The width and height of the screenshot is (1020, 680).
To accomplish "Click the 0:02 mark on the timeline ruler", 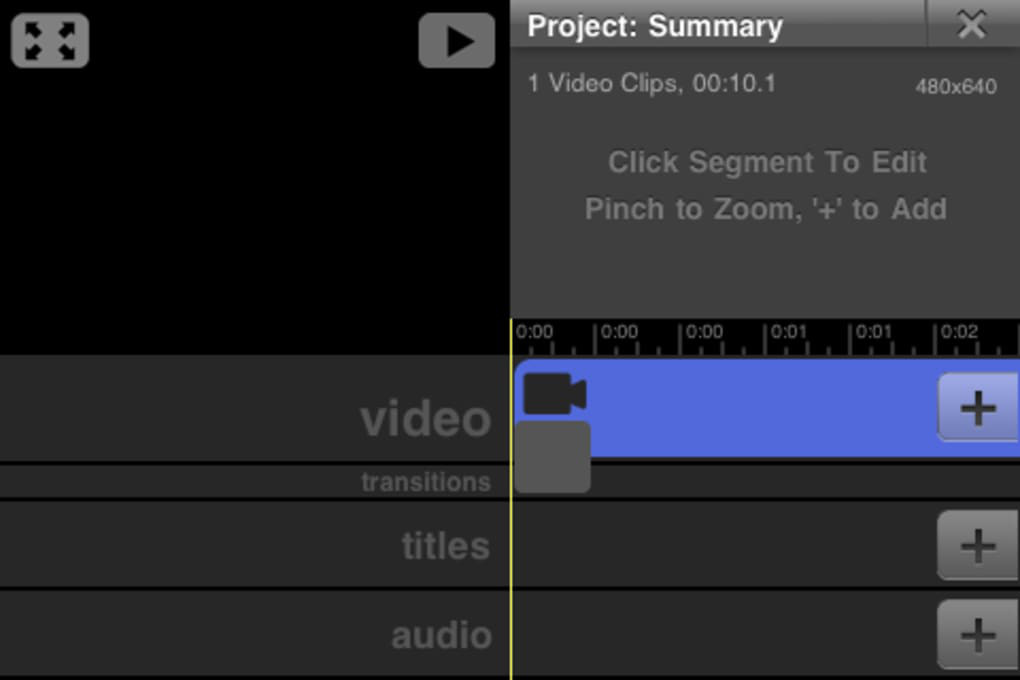I will (x=958, y=333).
